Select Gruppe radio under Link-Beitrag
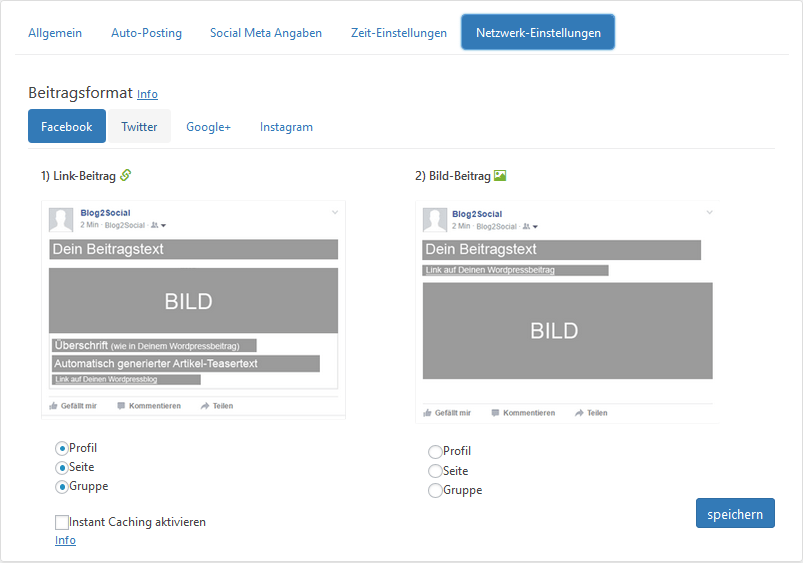This screenshot has height=563, width=803. pos(61,487)
